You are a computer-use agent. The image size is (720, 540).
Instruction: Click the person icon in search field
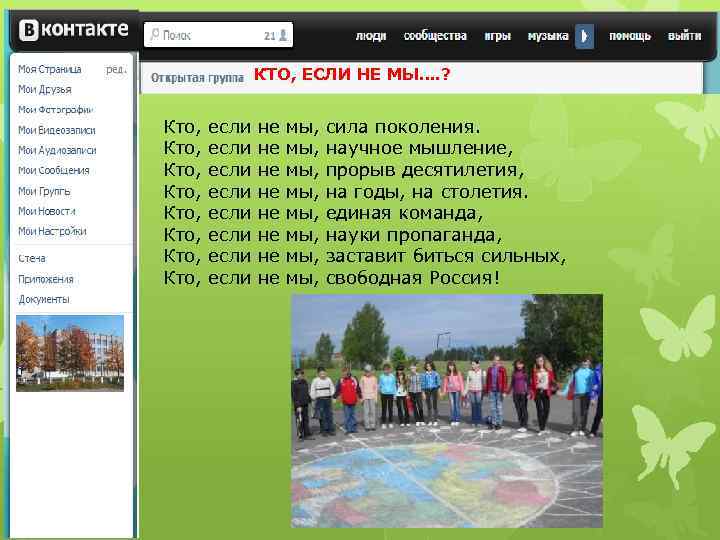[283, 35]
